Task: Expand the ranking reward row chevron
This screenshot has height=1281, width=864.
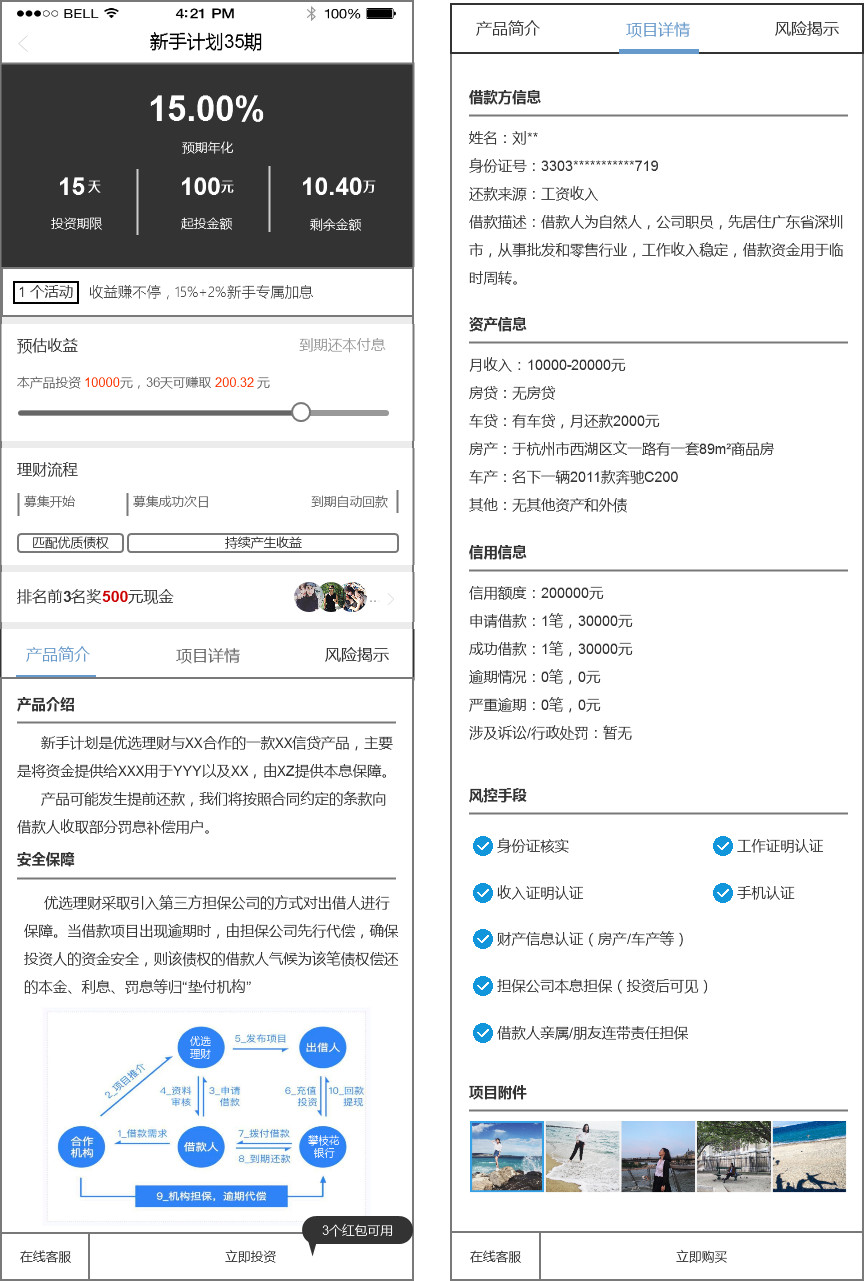Action: pos(391,599)
